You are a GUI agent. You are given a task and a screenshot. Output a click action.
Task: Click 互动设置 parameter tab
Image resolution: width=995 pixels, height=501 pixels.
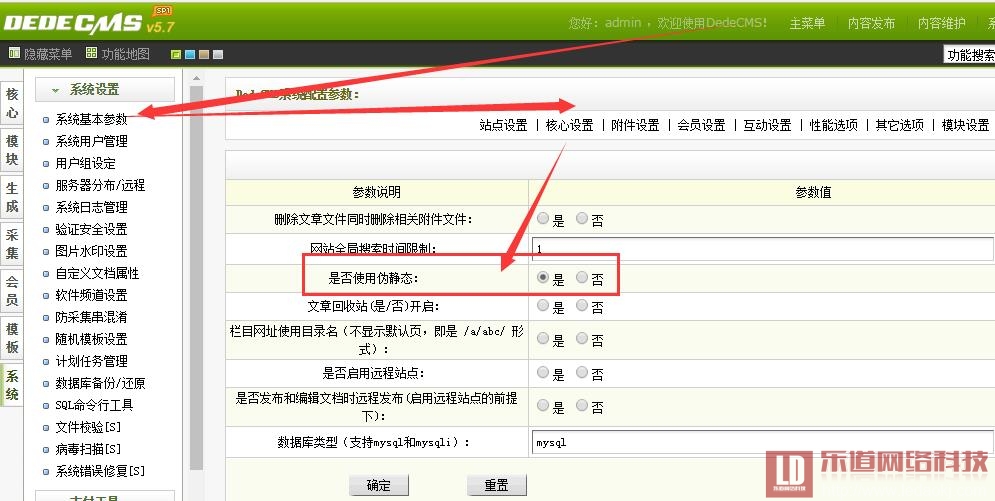pyautogui.click(x=767, y=126)
